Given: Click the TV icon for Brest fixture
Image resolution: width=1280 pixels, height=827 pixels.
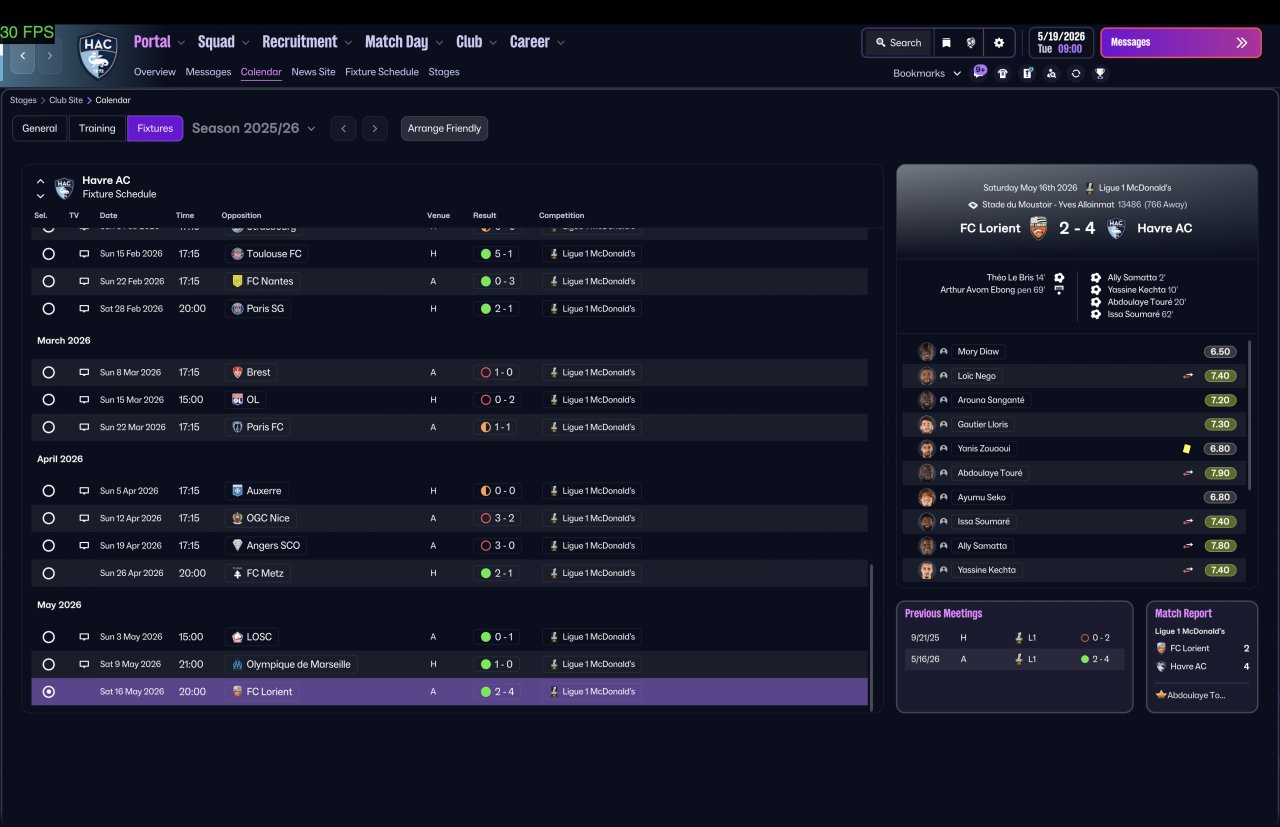Looking at the screenshot, I should [84, 372].
